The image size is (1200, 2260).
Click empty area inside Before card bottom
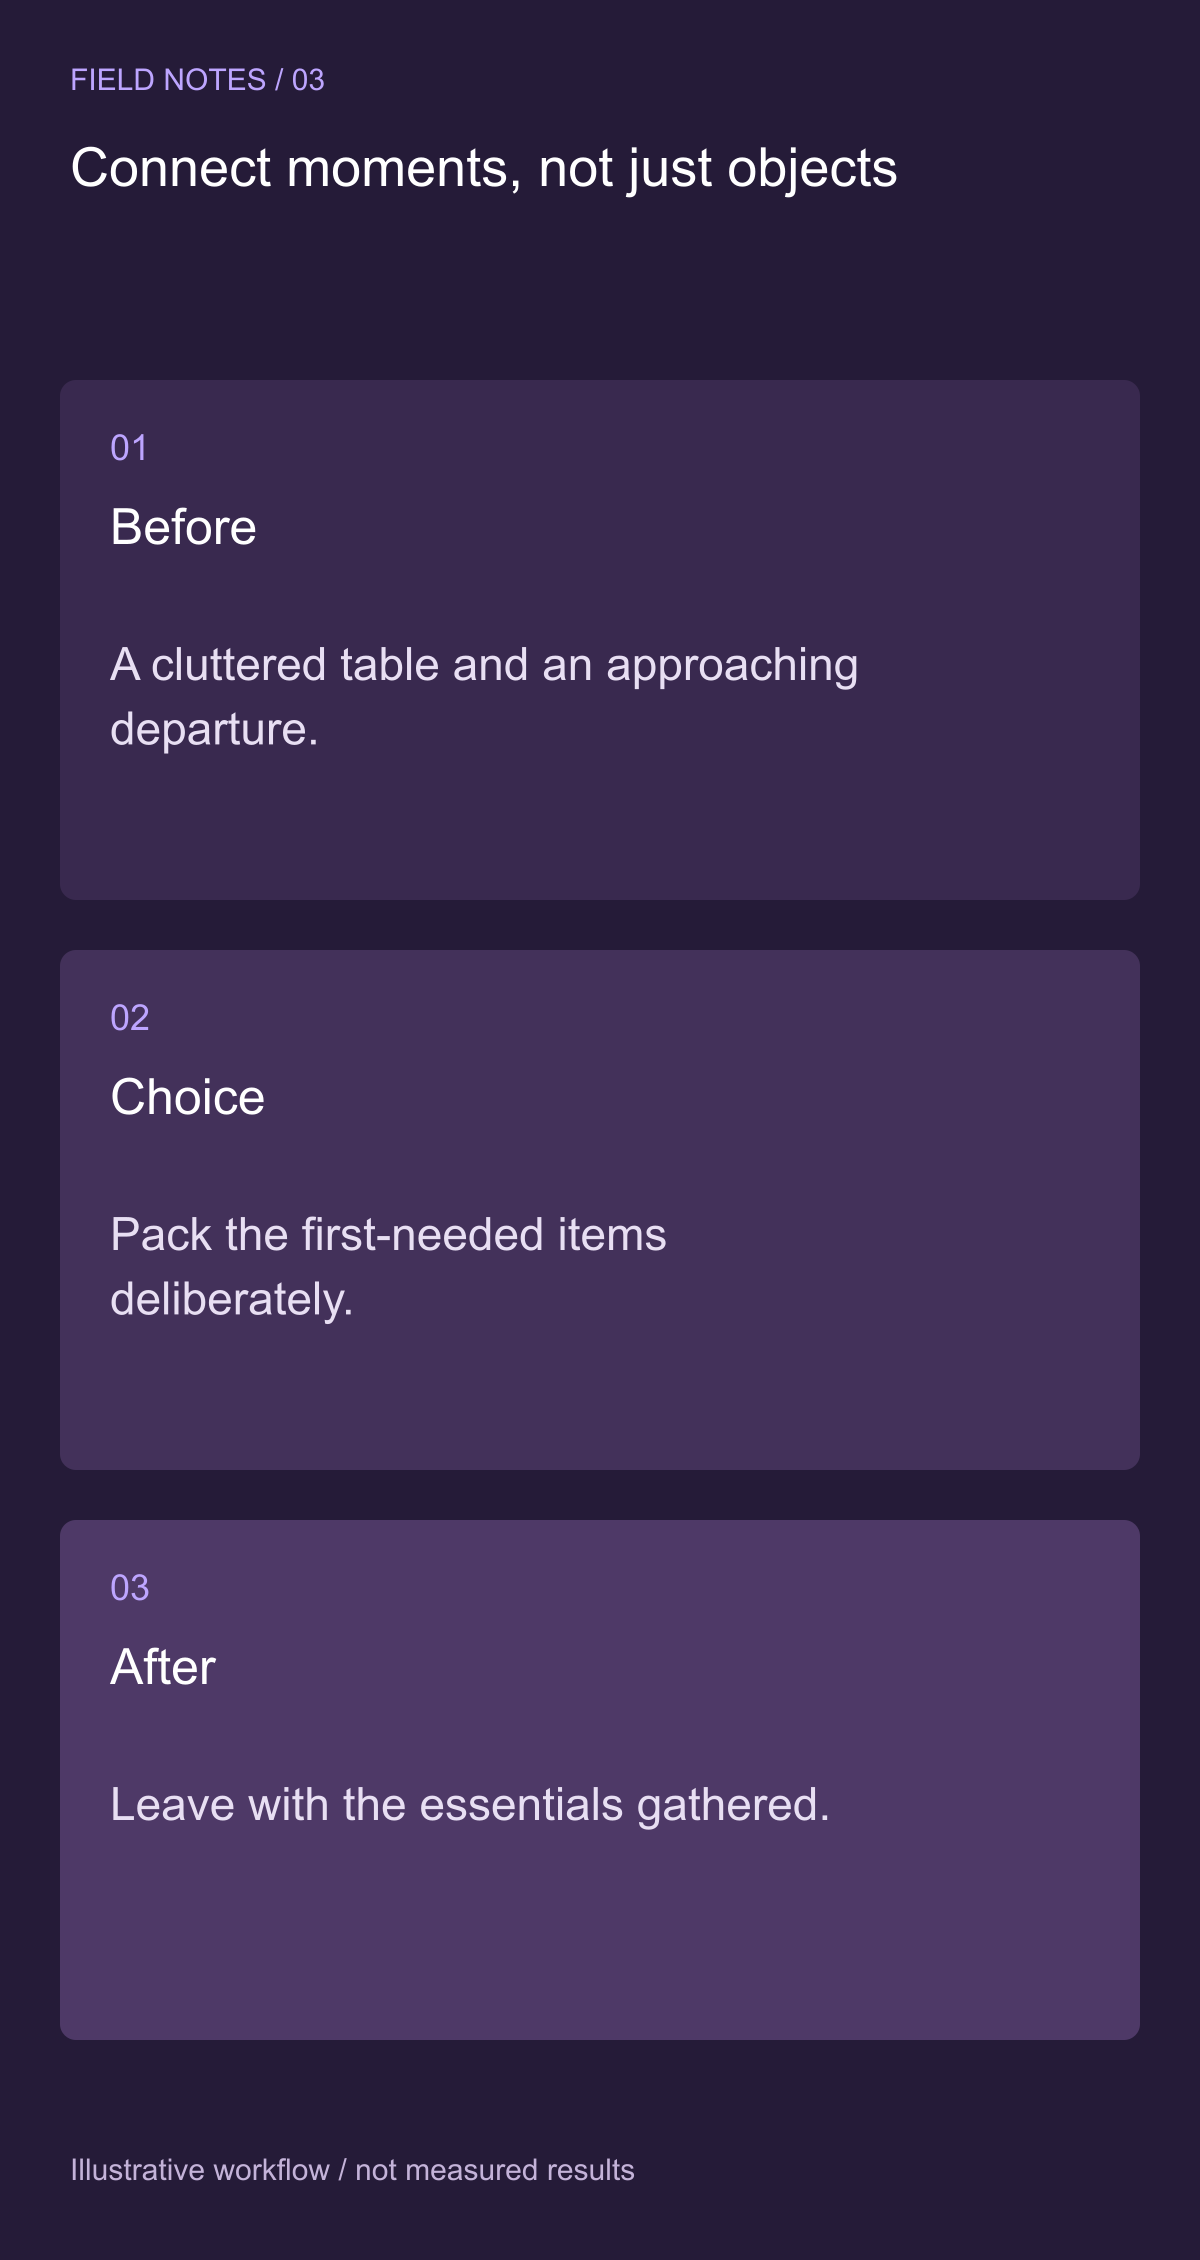click(x=600, y=830)
